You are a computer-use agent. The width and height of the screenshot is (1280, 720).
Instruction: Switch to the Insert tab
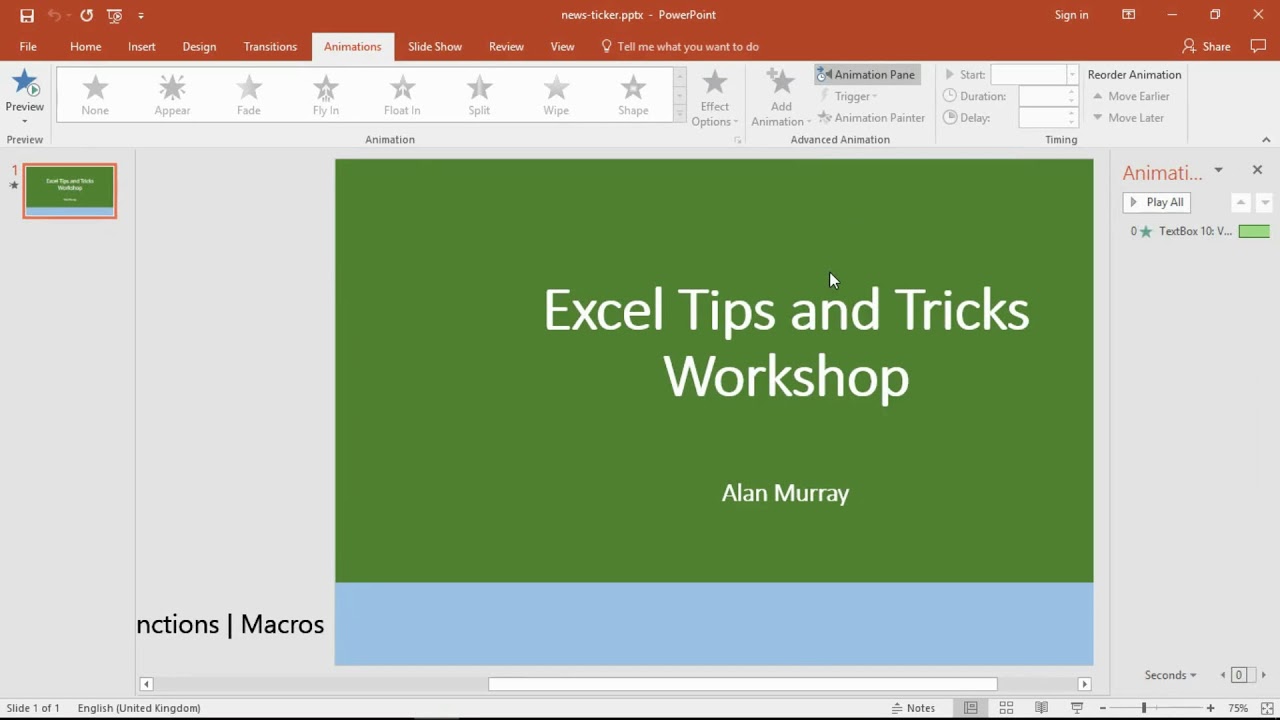[142, 47]
